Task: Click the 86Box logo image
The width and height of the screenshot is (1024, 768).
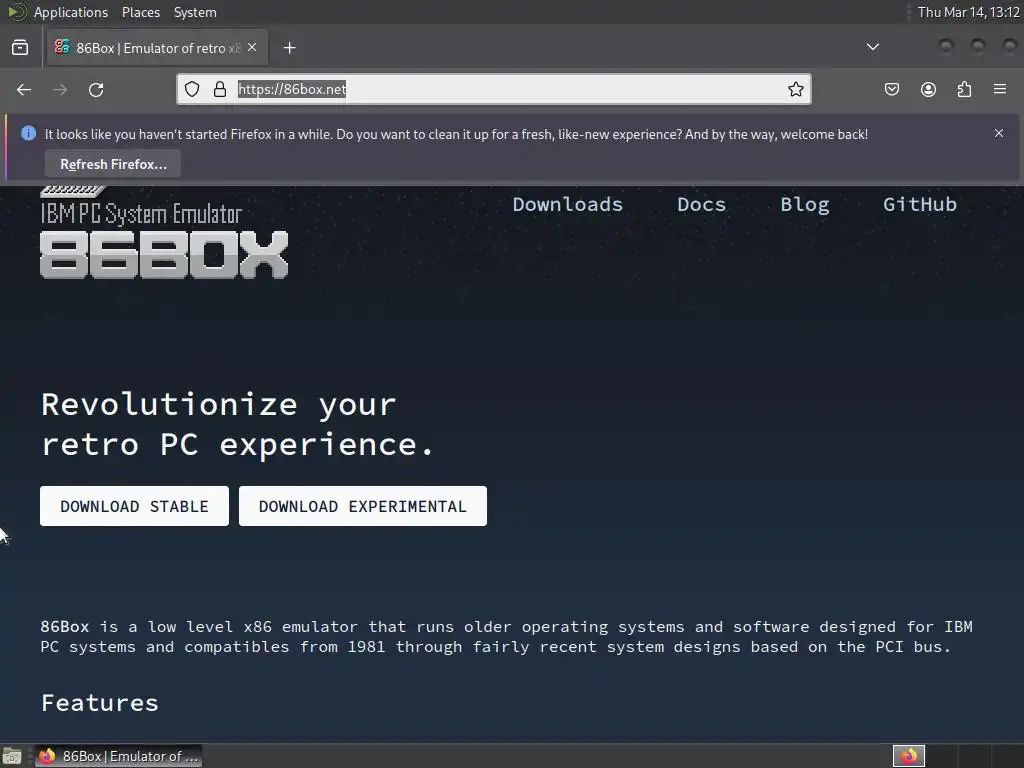Action: (164, 233)
